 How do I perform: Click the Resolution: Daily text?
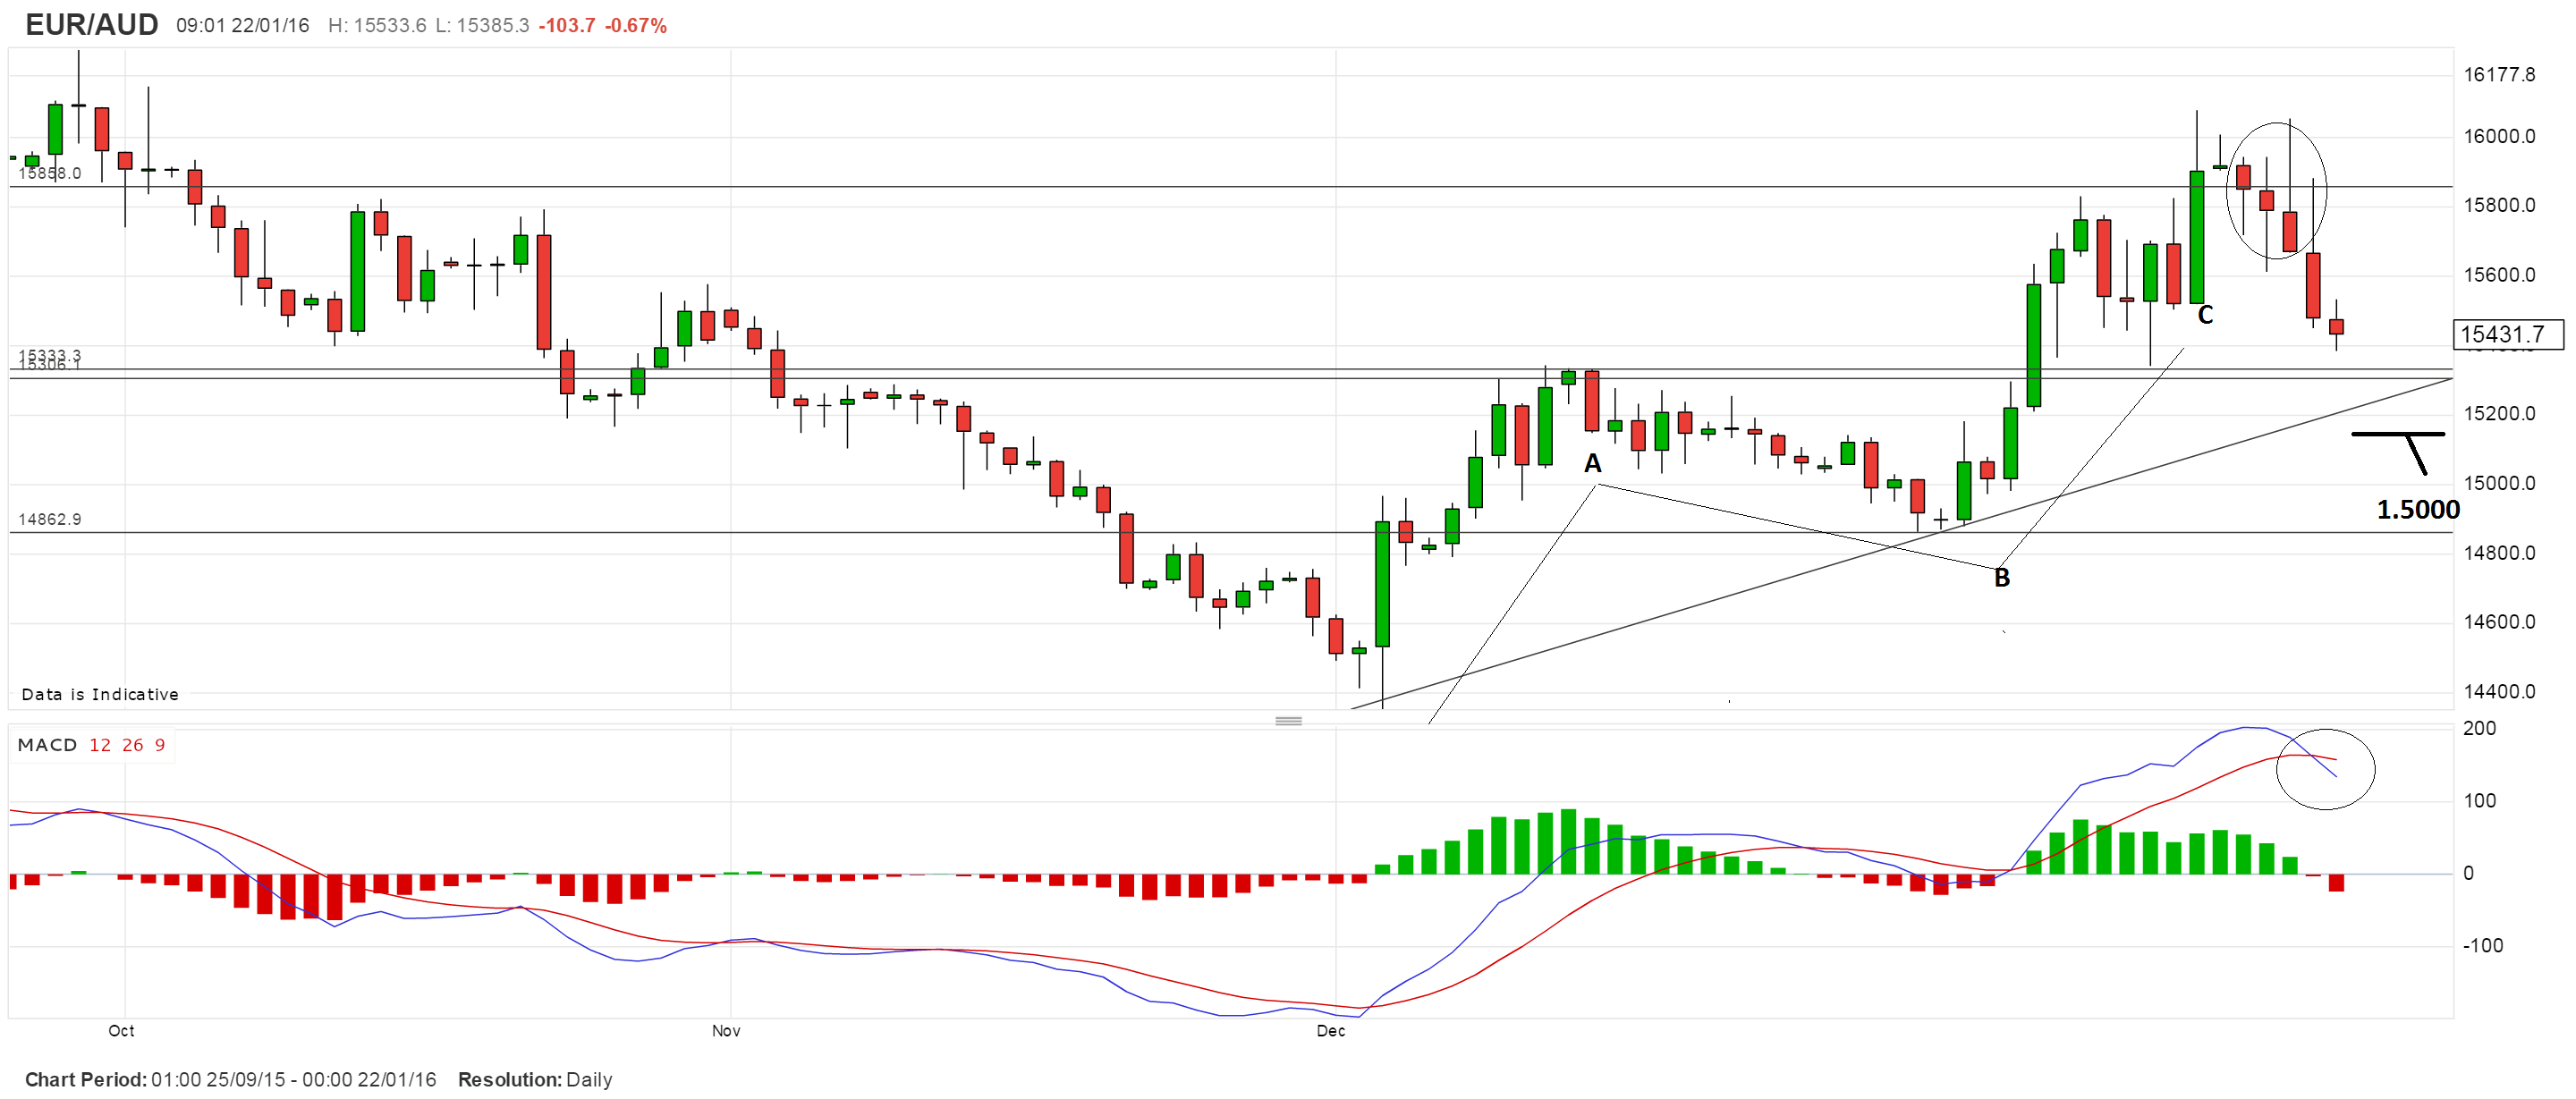(x=534, y=1079)
